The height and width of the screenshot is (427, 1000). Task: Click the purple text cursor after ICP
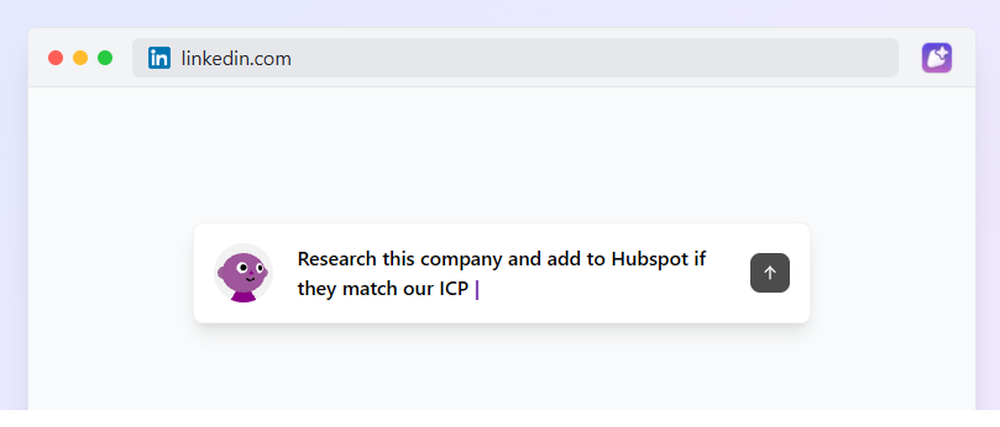(x=477, y=289)
